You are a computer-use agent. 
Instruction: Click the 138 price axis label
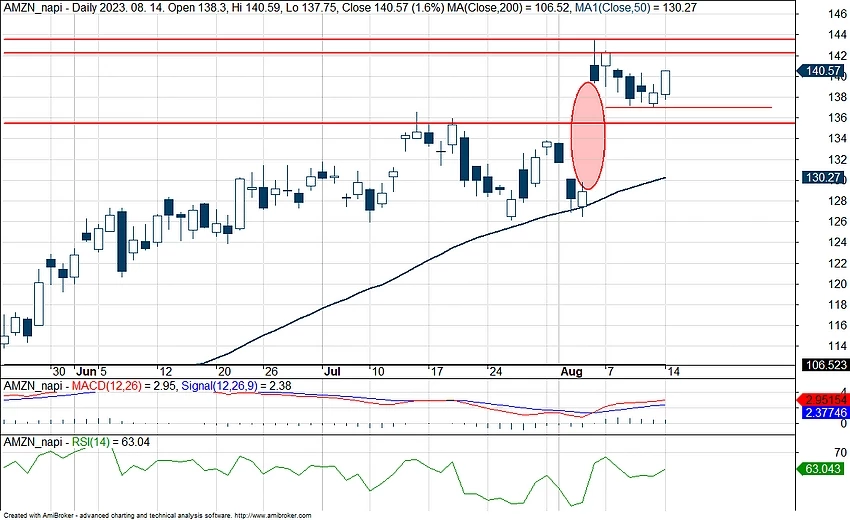(x=838, y=97)
